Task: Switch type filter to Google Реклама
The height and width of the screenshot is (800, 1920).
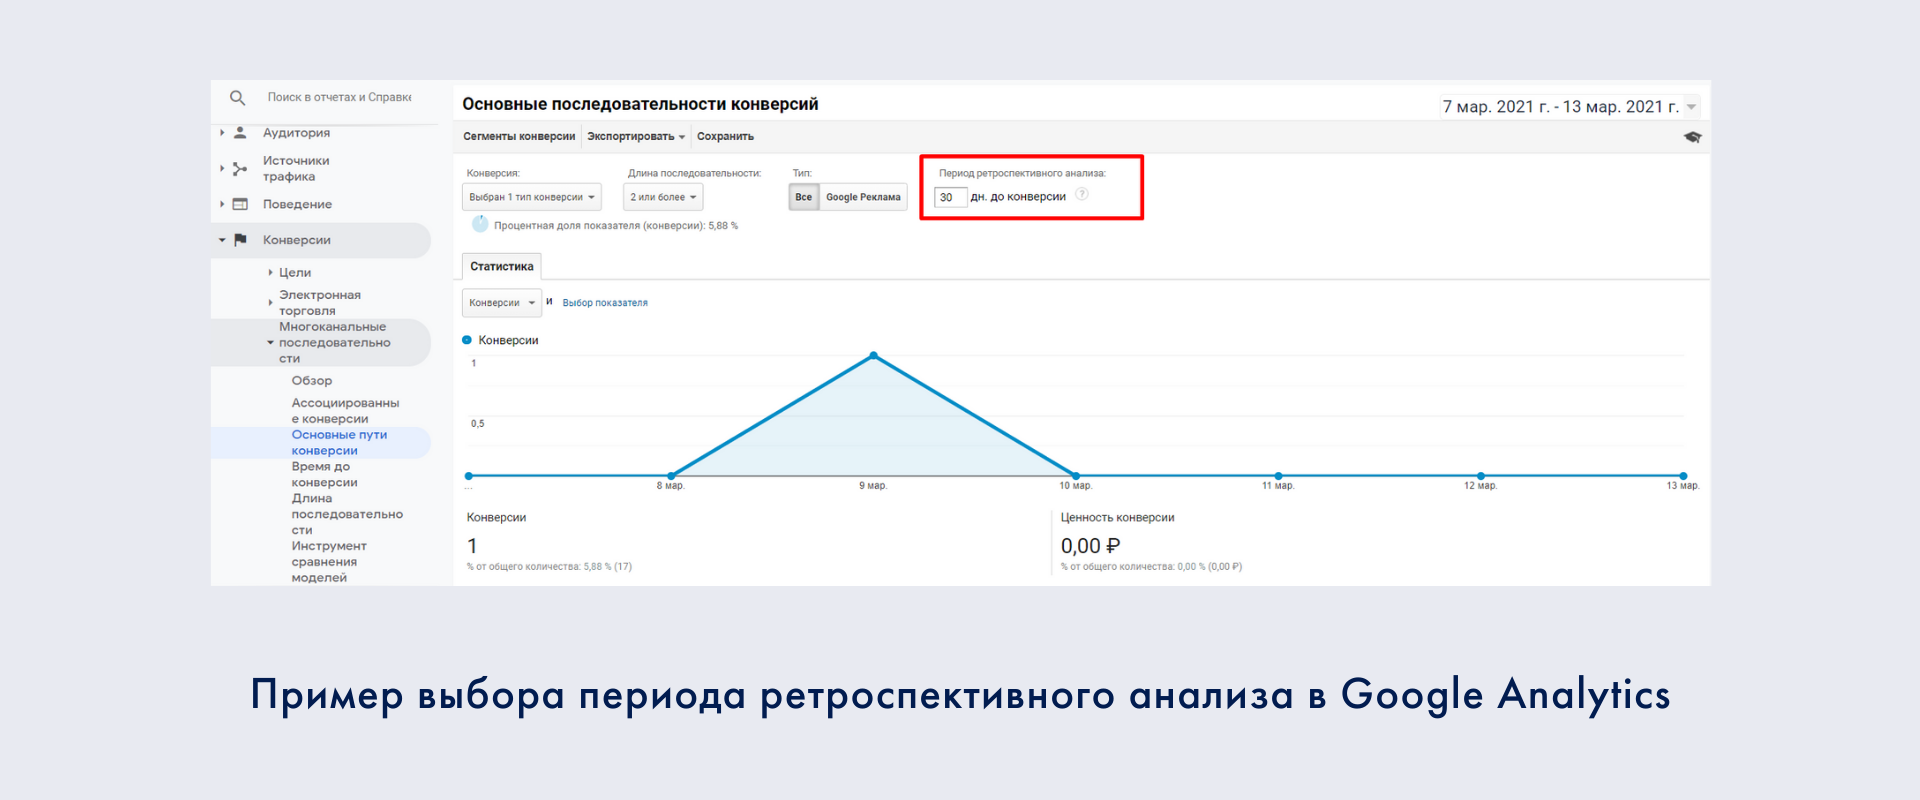Action: pos(863,197)
